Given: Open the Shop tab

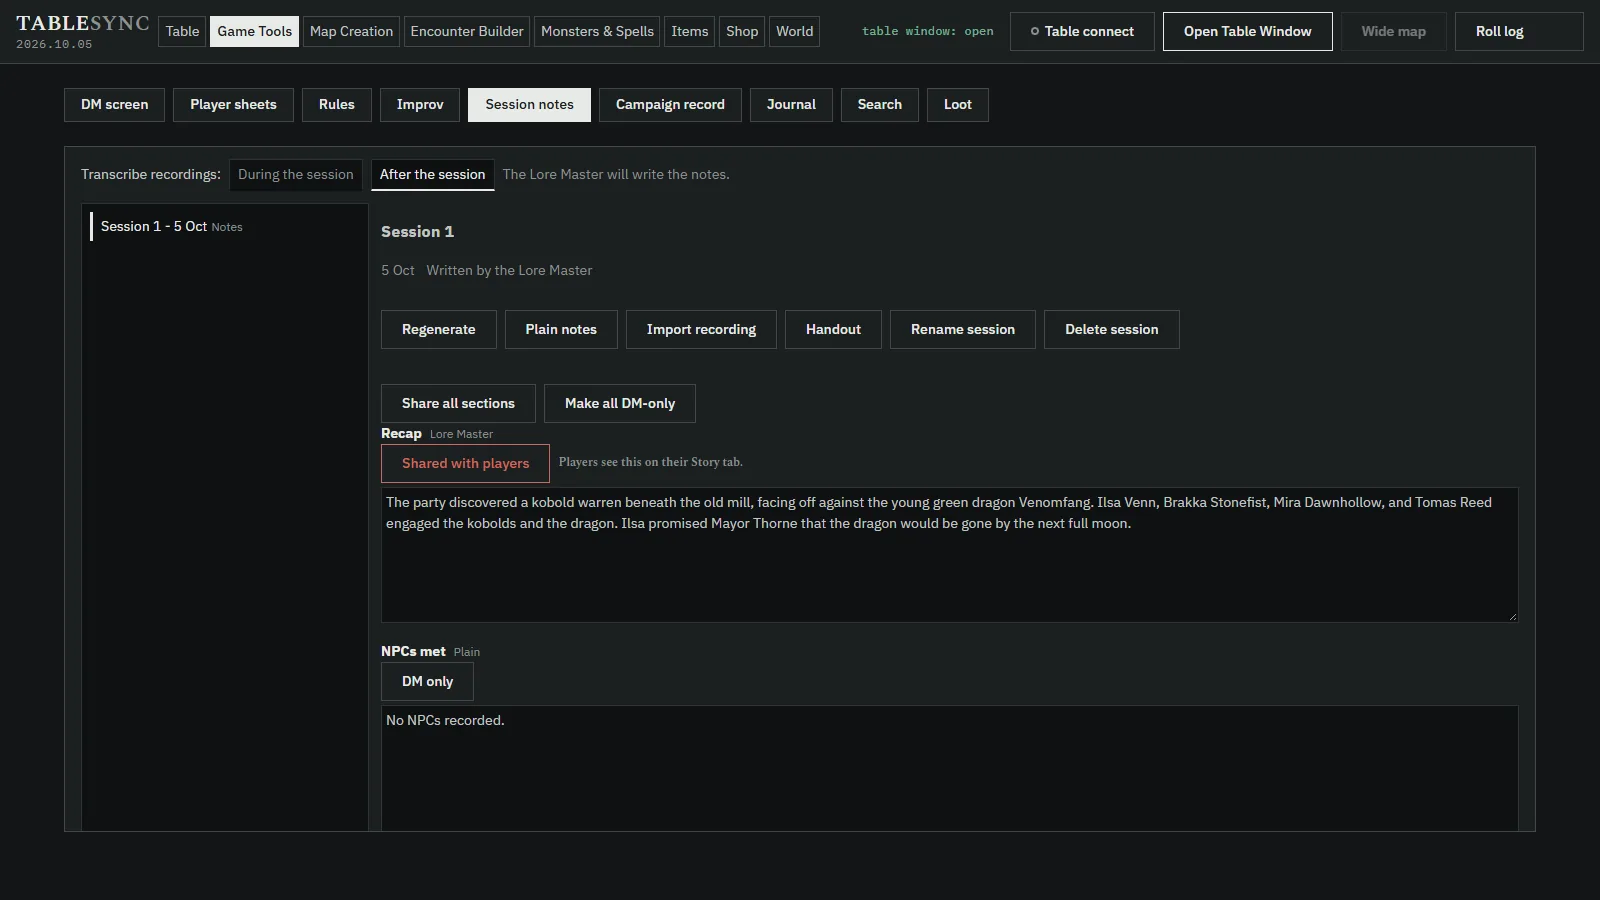Looking at the screenshot, I should coord(742,31).
